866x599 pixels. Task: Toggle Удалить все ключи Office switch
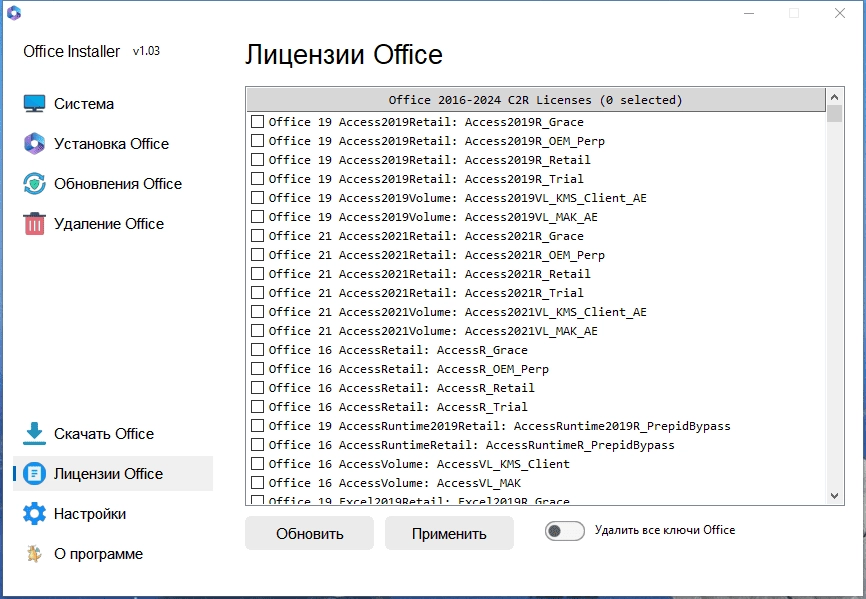pos(564,531)
